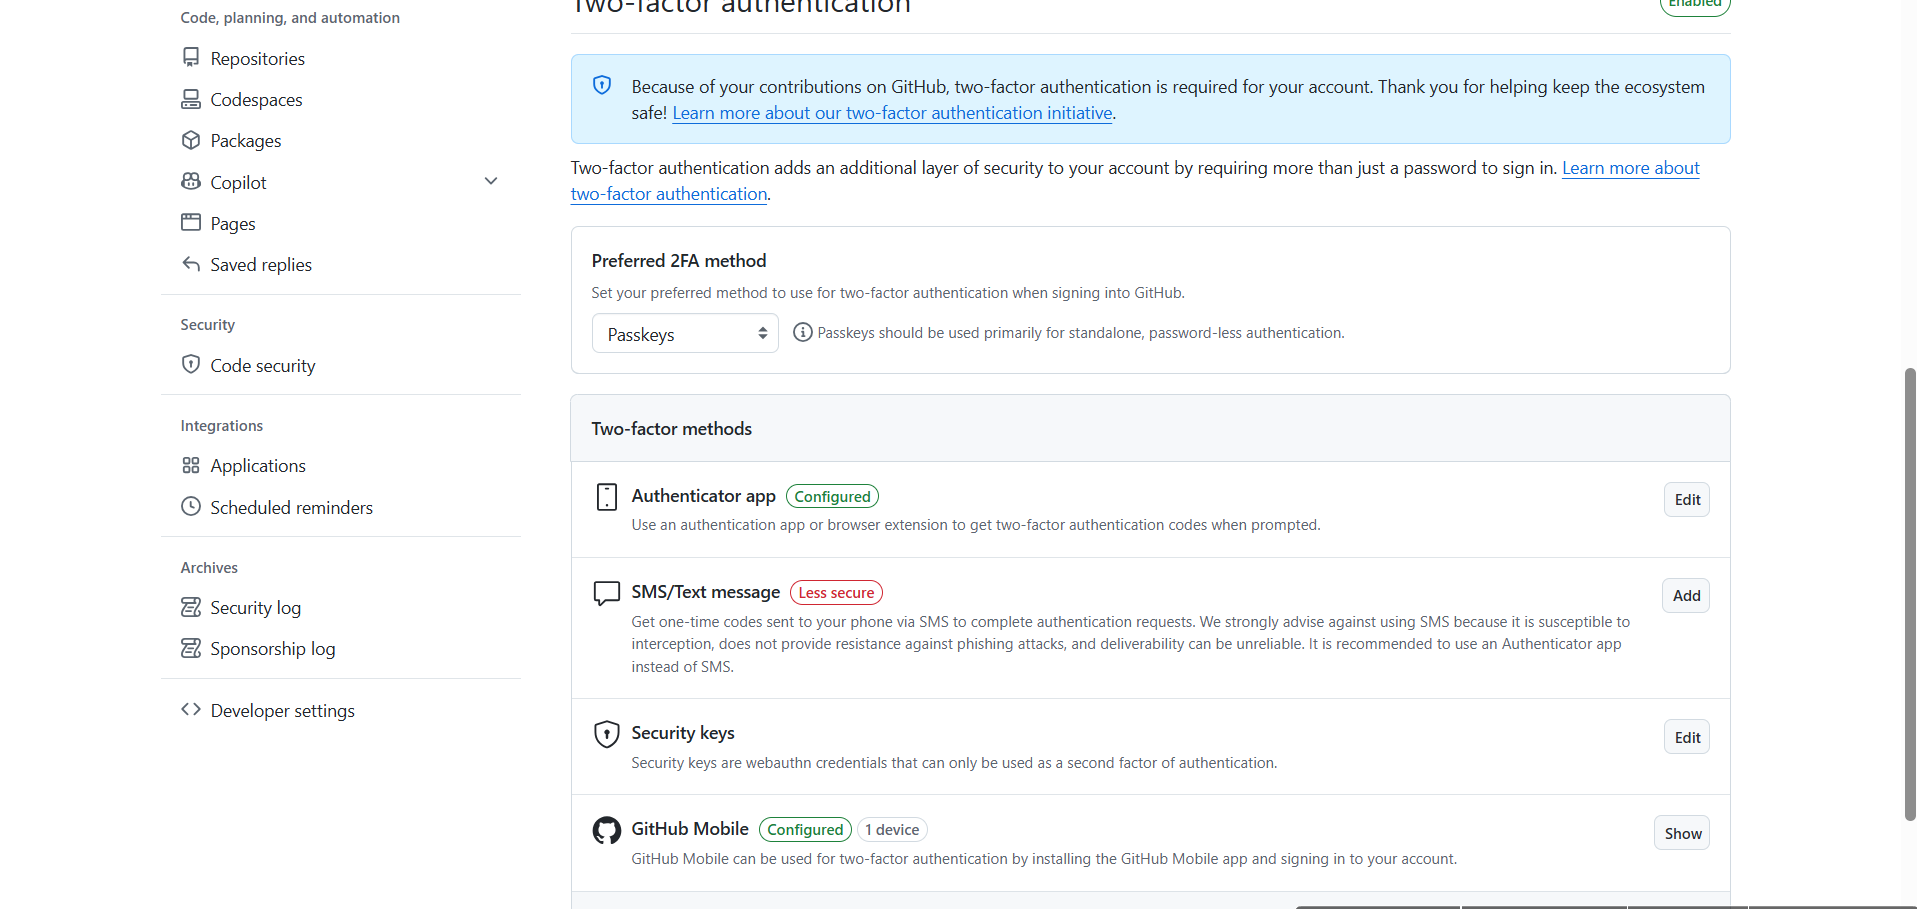The height and width of the screenshot is (909, 1917).
Task: Open Code security settings
Action: 263,366
